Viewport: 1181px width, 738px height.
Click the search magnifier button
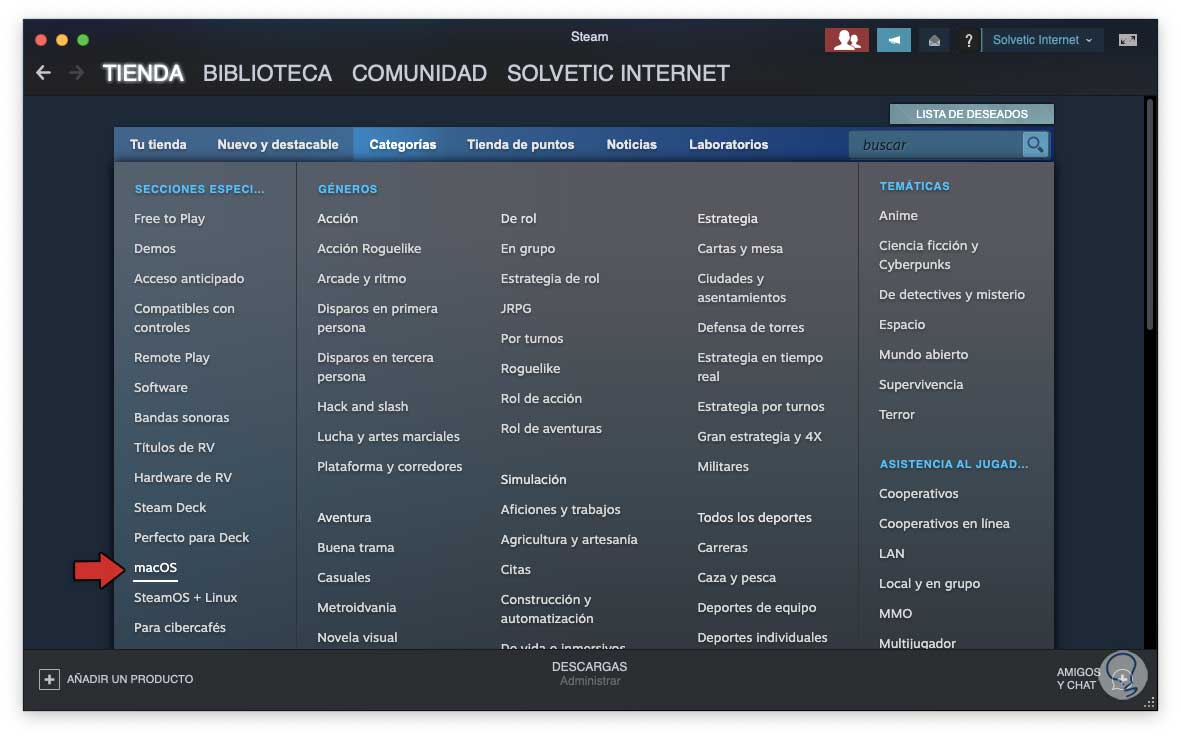tap(1035, 145)
